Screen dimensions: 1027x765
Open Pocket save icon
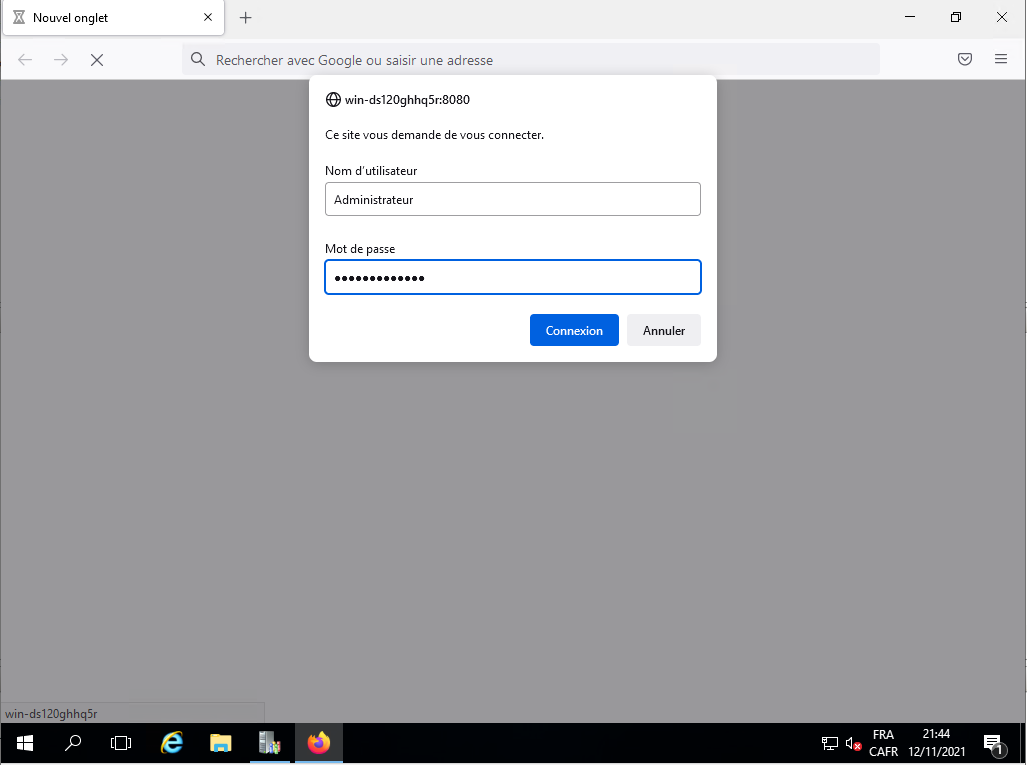(x=964, y=60)
